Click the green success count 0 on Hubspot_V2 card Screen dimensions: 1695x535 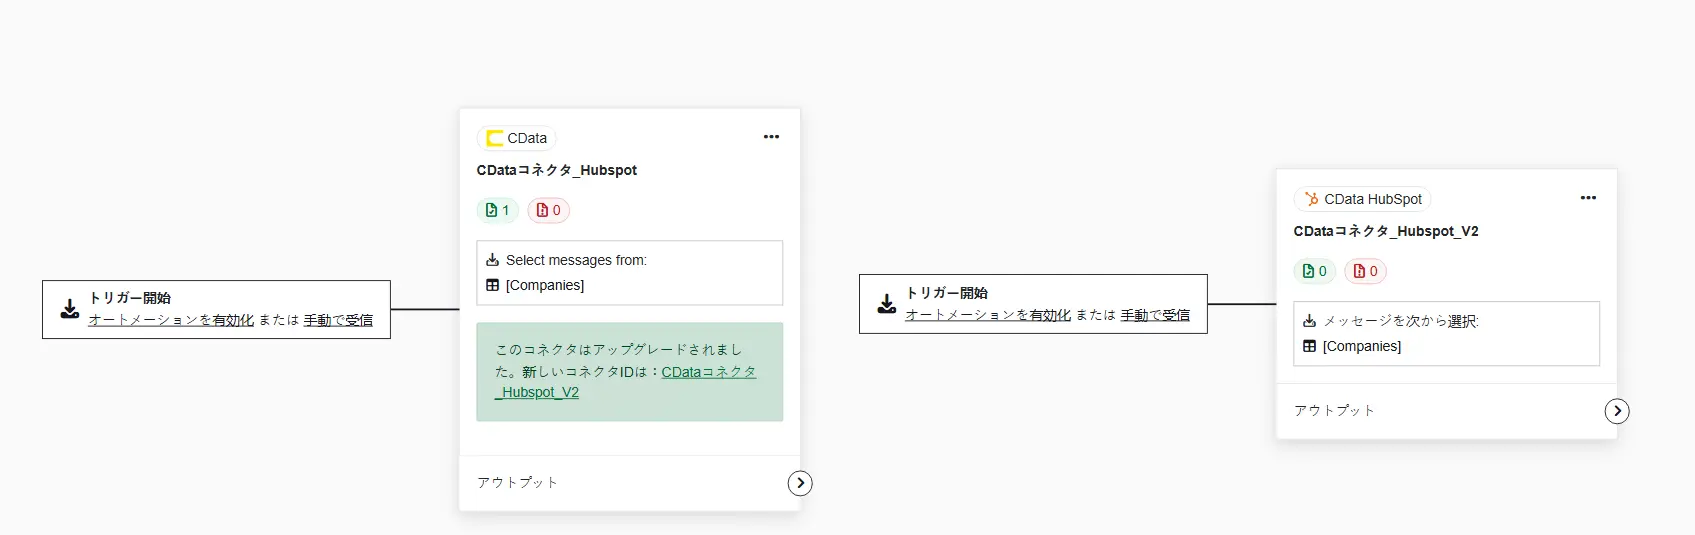point(1314,271)
